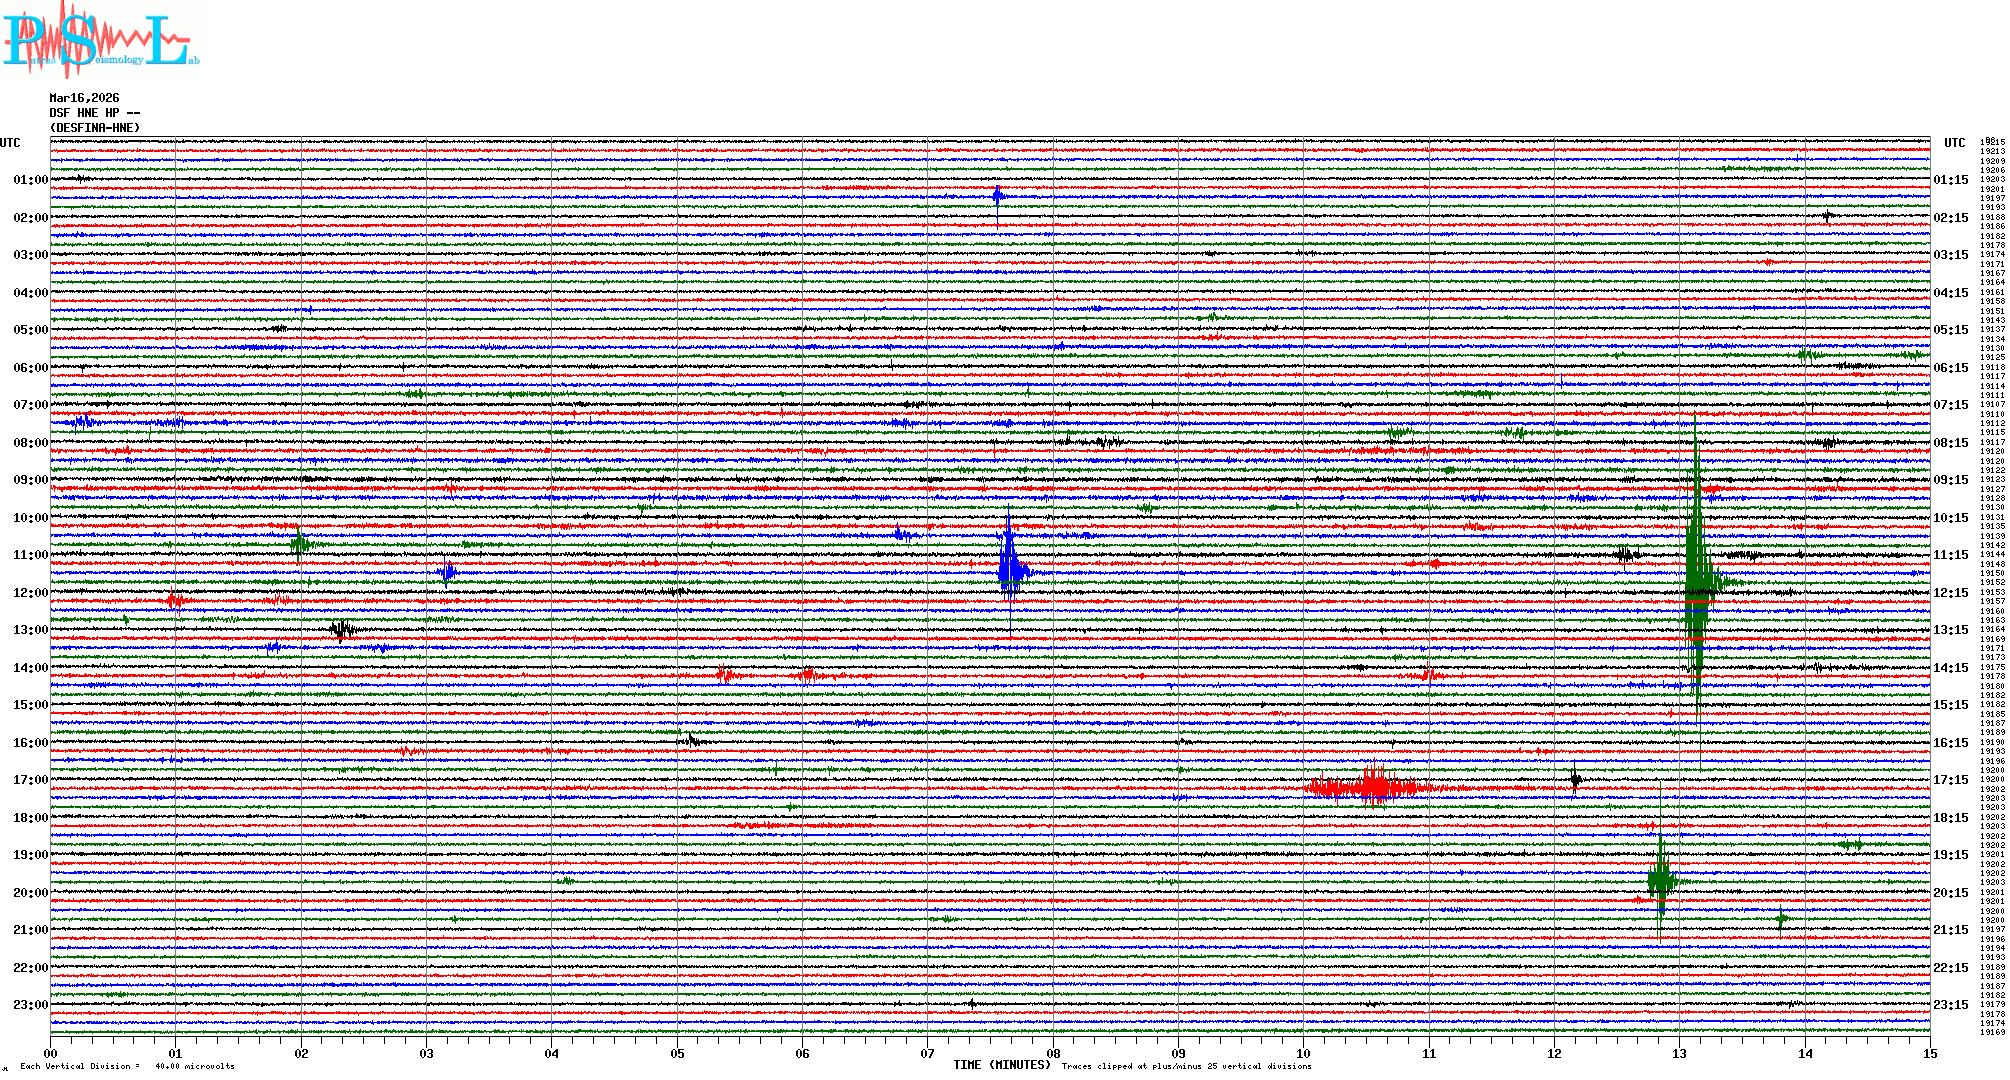2010x1080 pixels.
Task: Click minute tick 13 on bottom axis
Action: pyautogui.click(x=1679, y=1053)
